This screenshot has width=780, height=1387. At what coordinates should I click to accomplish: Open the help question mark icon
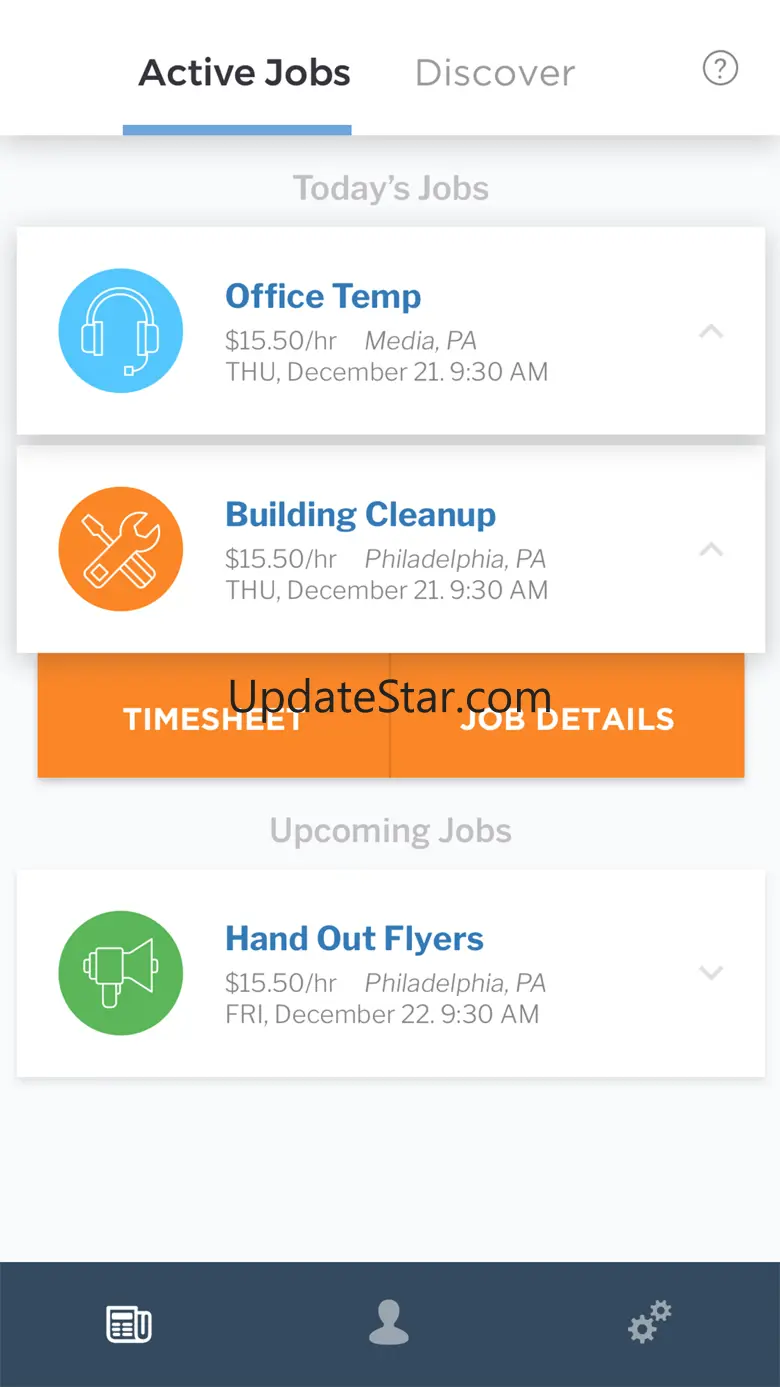720,69
